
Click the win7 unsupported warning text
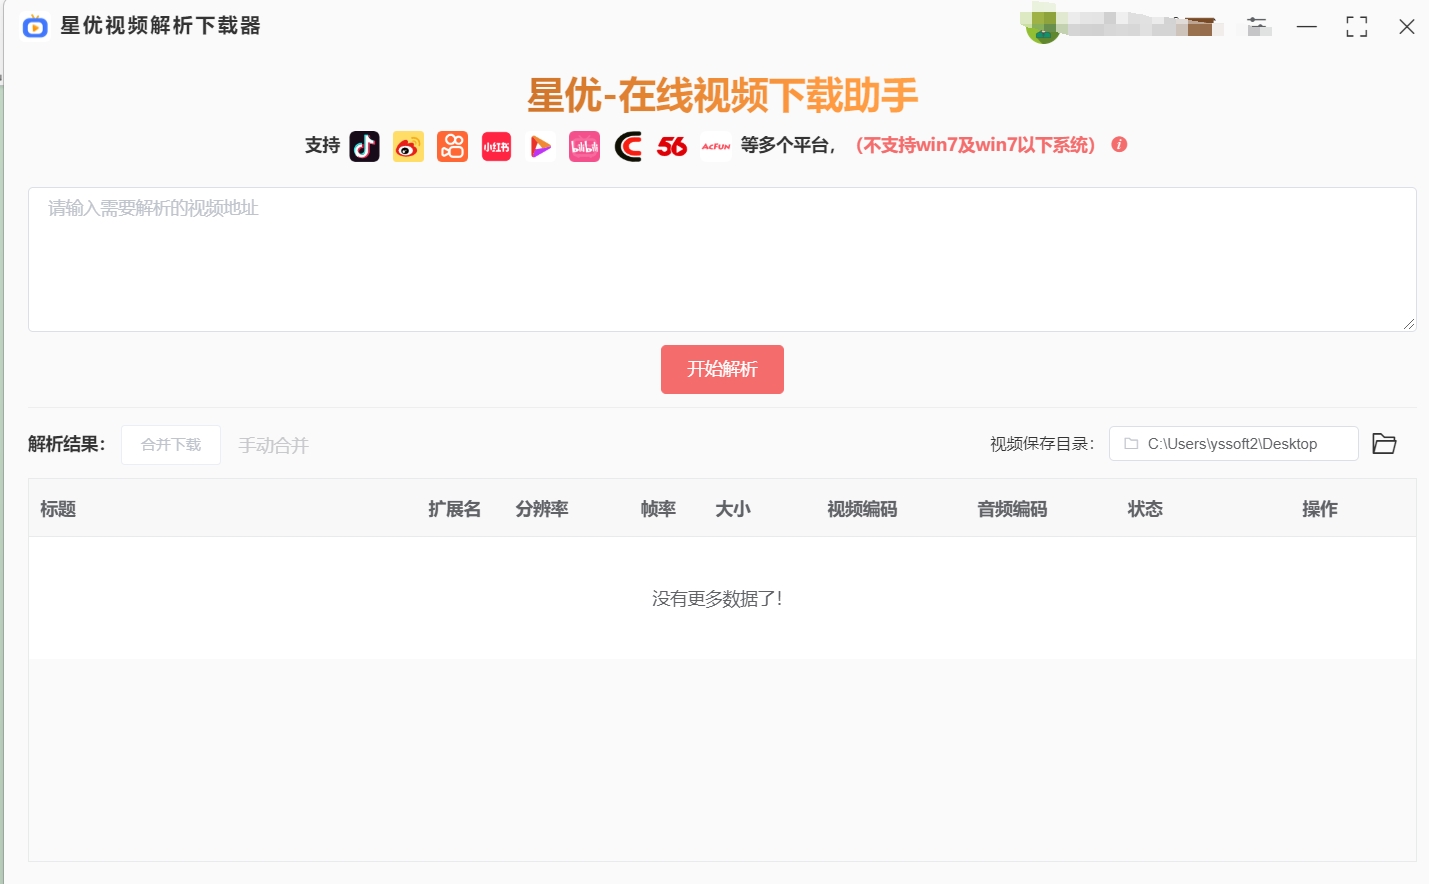click(x=975, y=144)
